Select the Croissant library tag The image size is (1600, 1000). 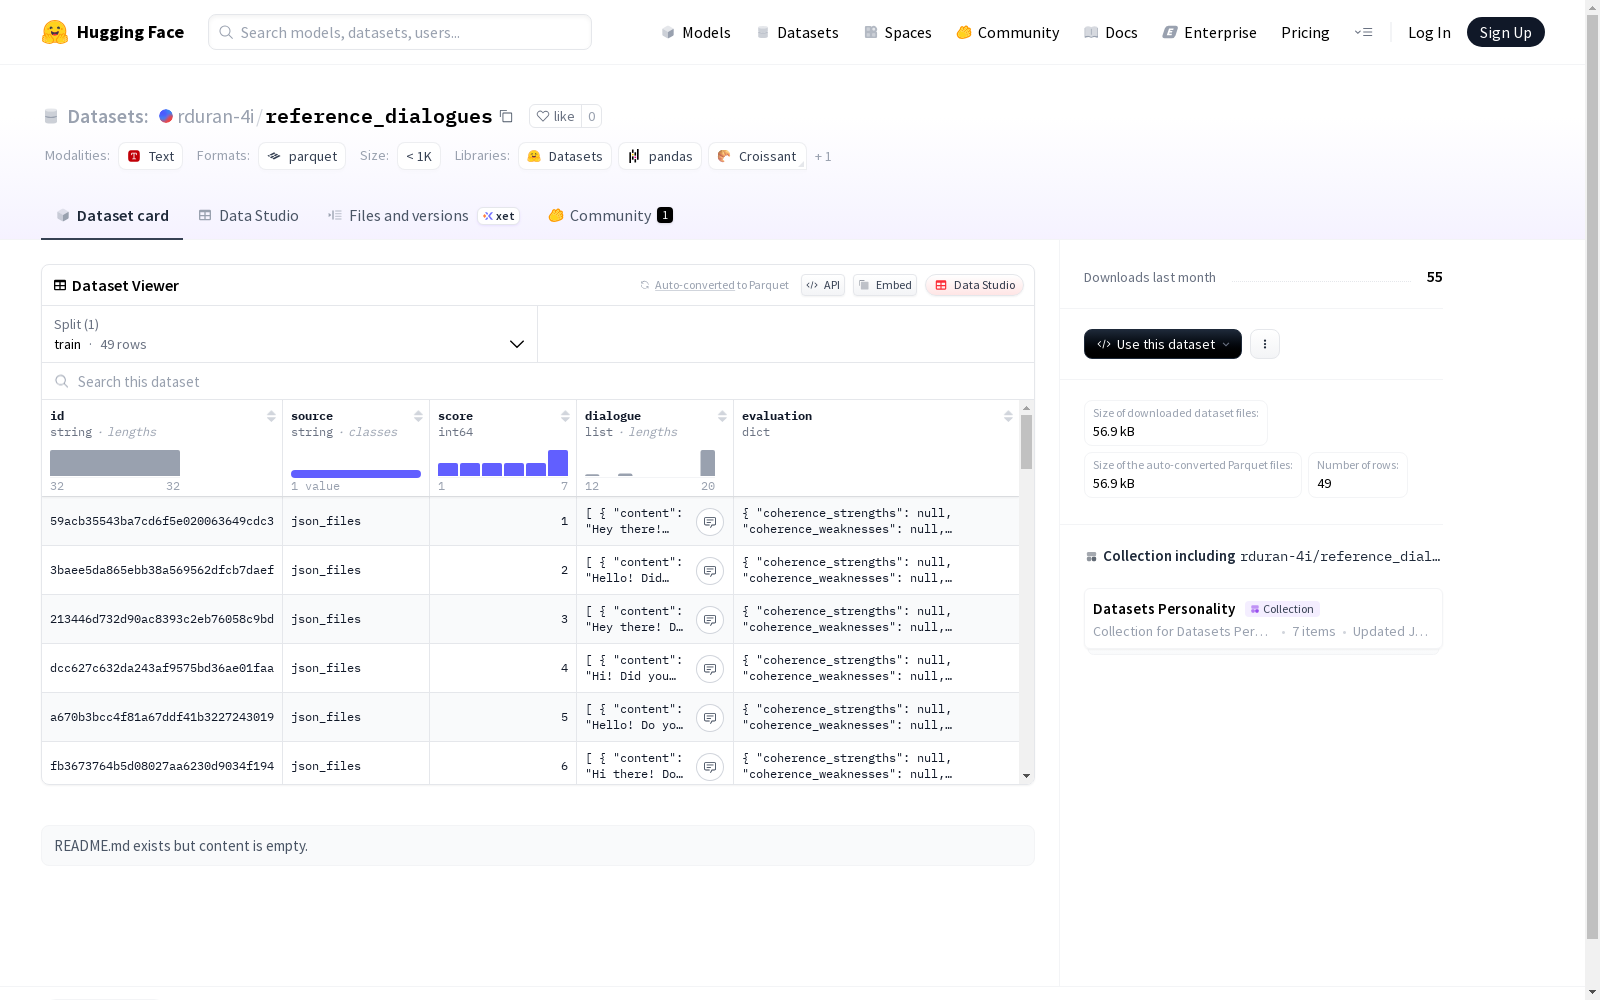(757, 156)
